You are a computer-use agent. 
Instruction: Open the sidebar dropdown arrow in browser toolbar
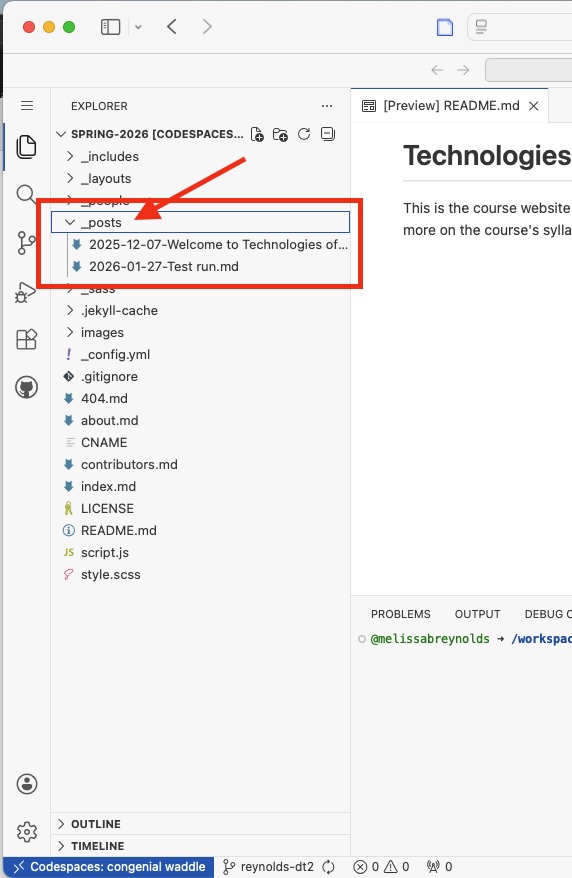[138, 27]
